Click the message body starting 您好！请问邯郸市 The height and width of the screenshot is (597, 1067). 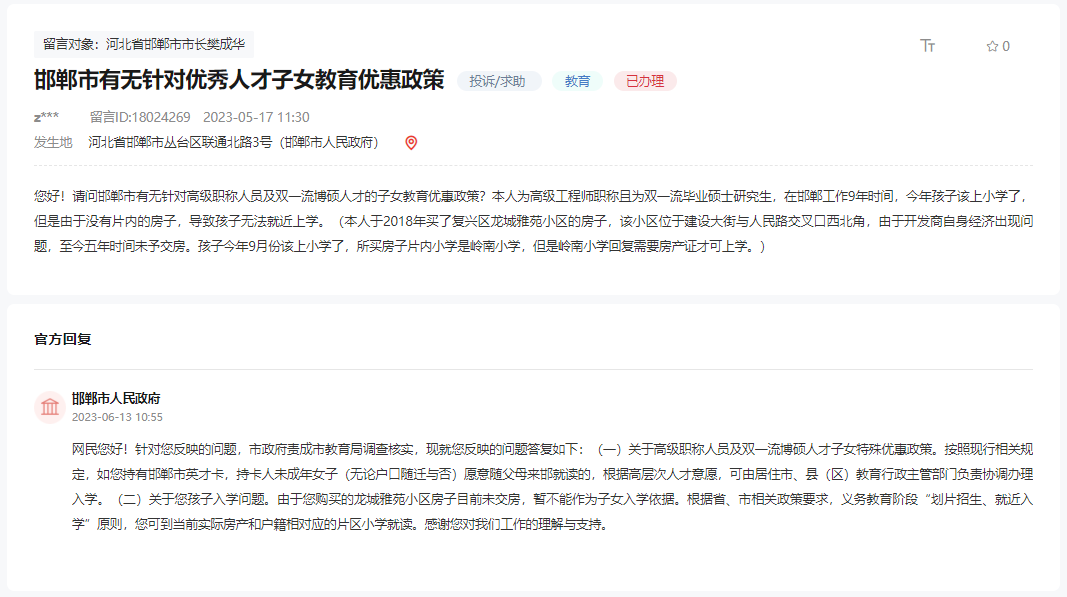pos(534,221)
